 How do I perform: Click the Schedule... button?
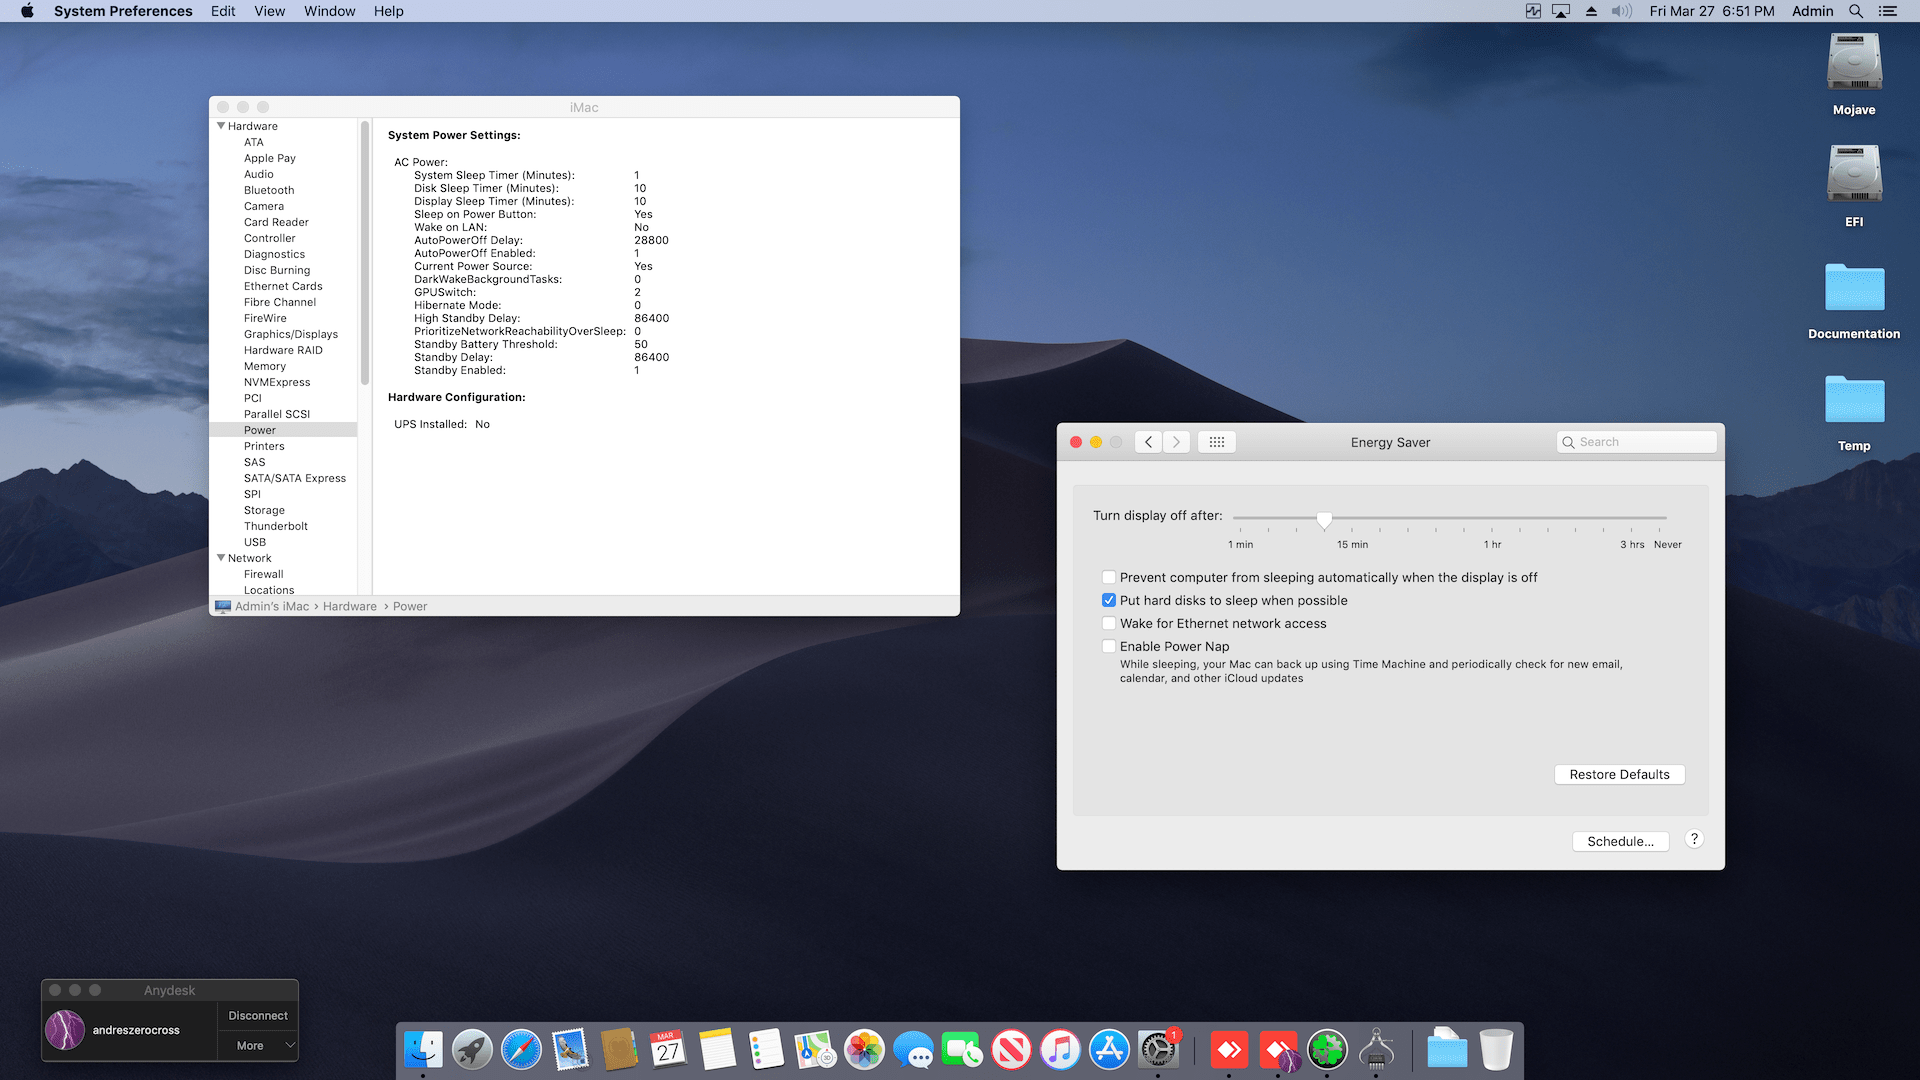pyautogui.click(x=1620, y=842)
